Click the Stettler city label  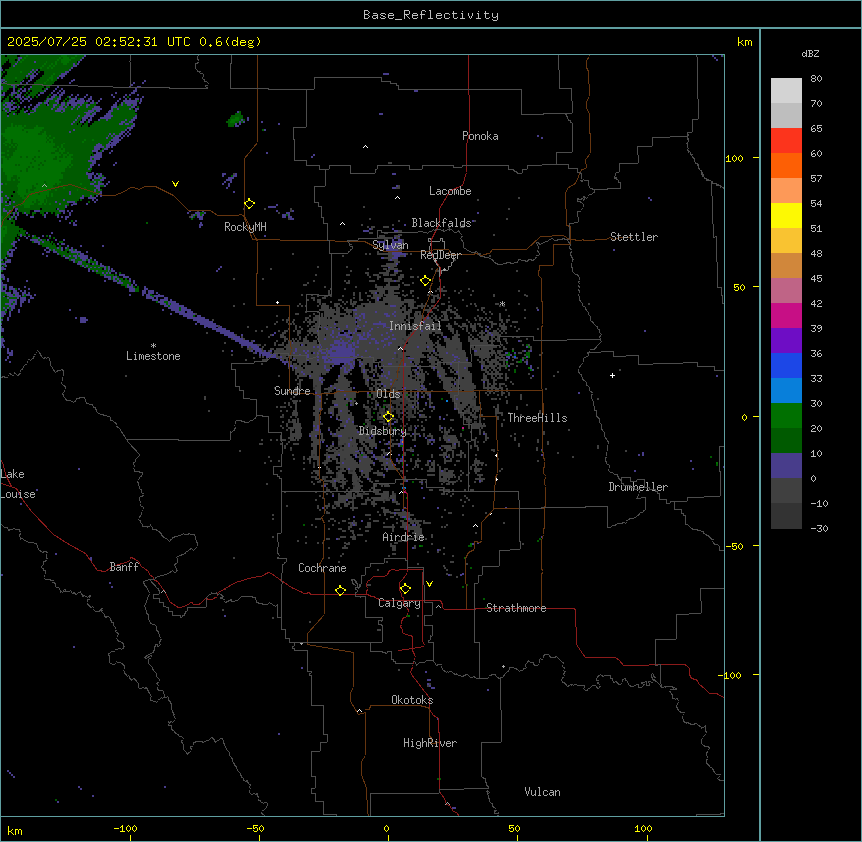click(x=634, y=237)
